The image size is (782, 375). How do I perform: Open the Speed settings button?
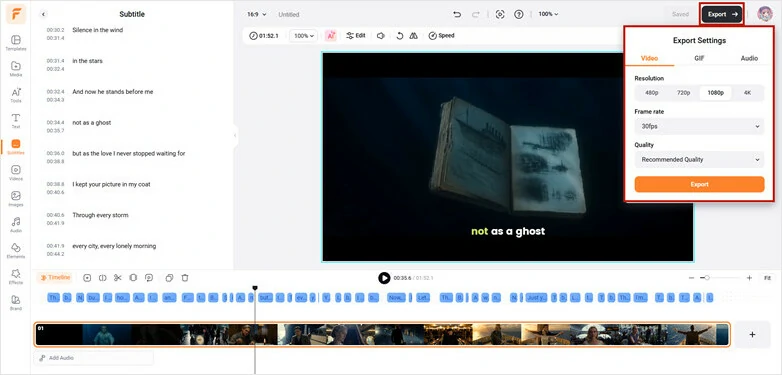coord(442,35)
